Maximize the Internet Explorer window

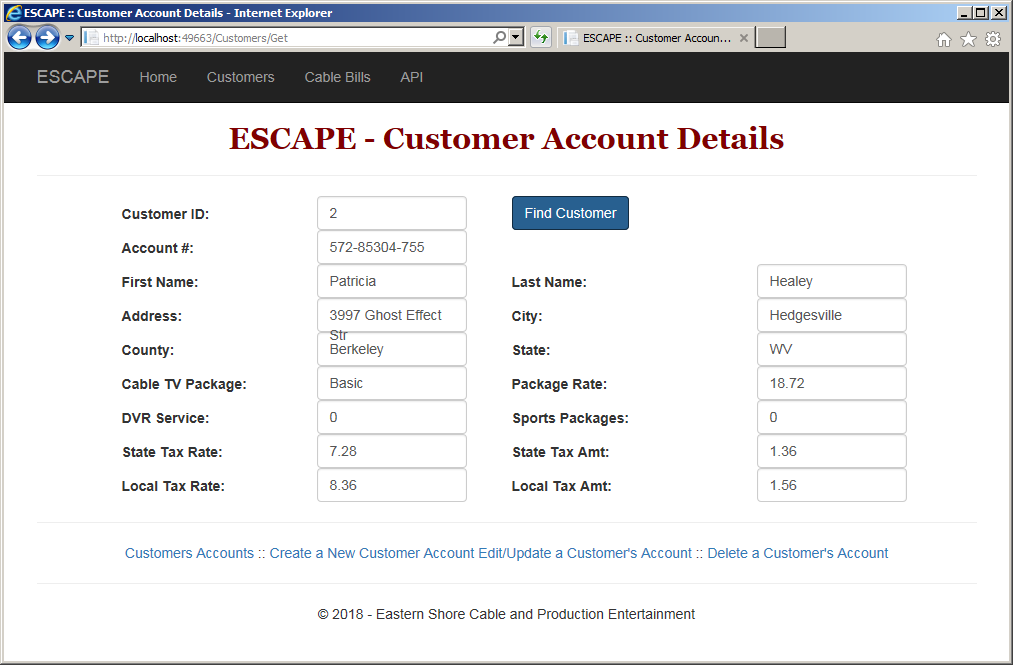pyautogui.click(x=980, y=12)
